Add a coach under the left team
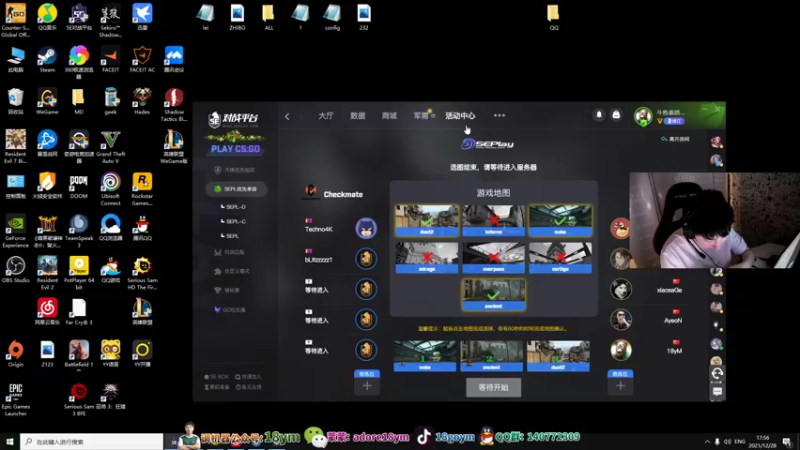The image size is (800, 450). tap(367, 386)
